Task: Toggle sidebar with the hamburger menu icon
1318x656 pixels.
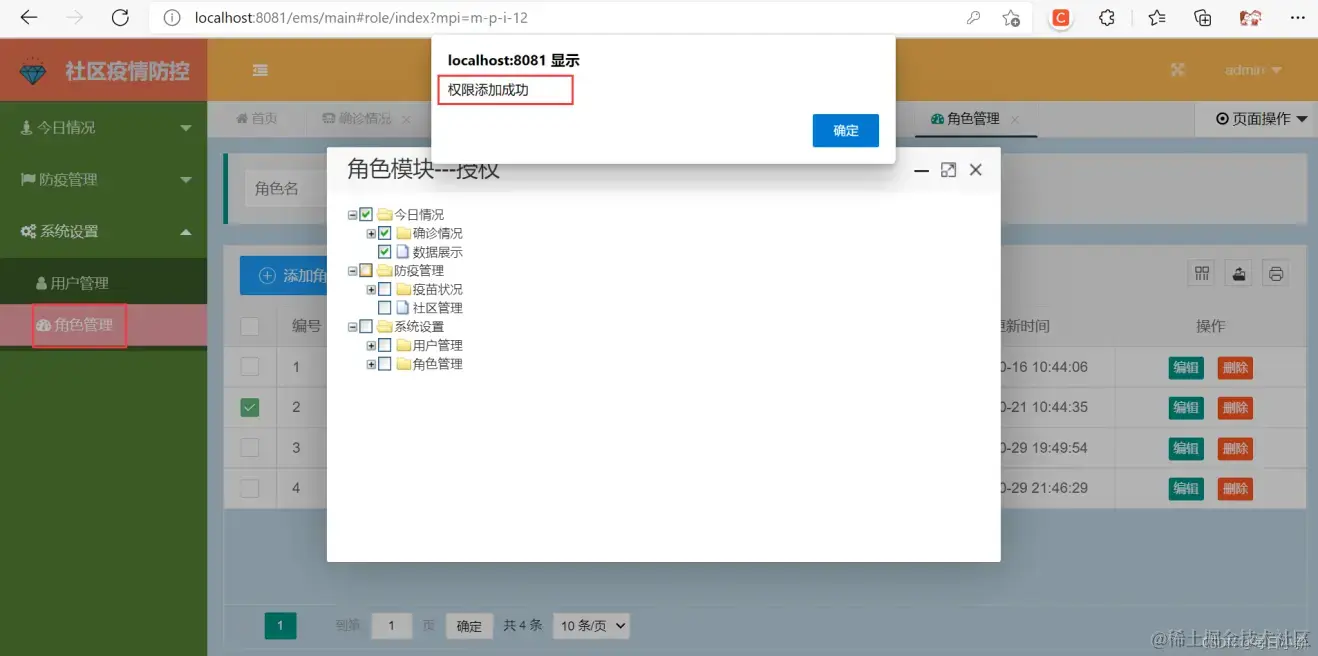Action: point(260,70)
